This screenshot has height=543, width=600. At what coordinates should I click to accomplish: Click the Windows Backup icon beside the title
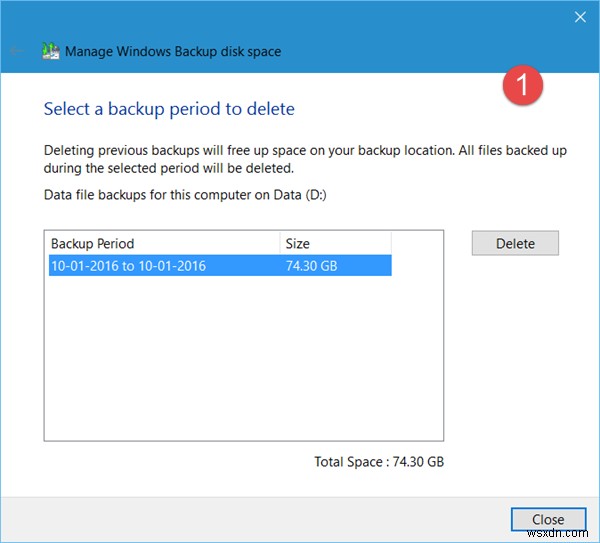click(51, 51)
